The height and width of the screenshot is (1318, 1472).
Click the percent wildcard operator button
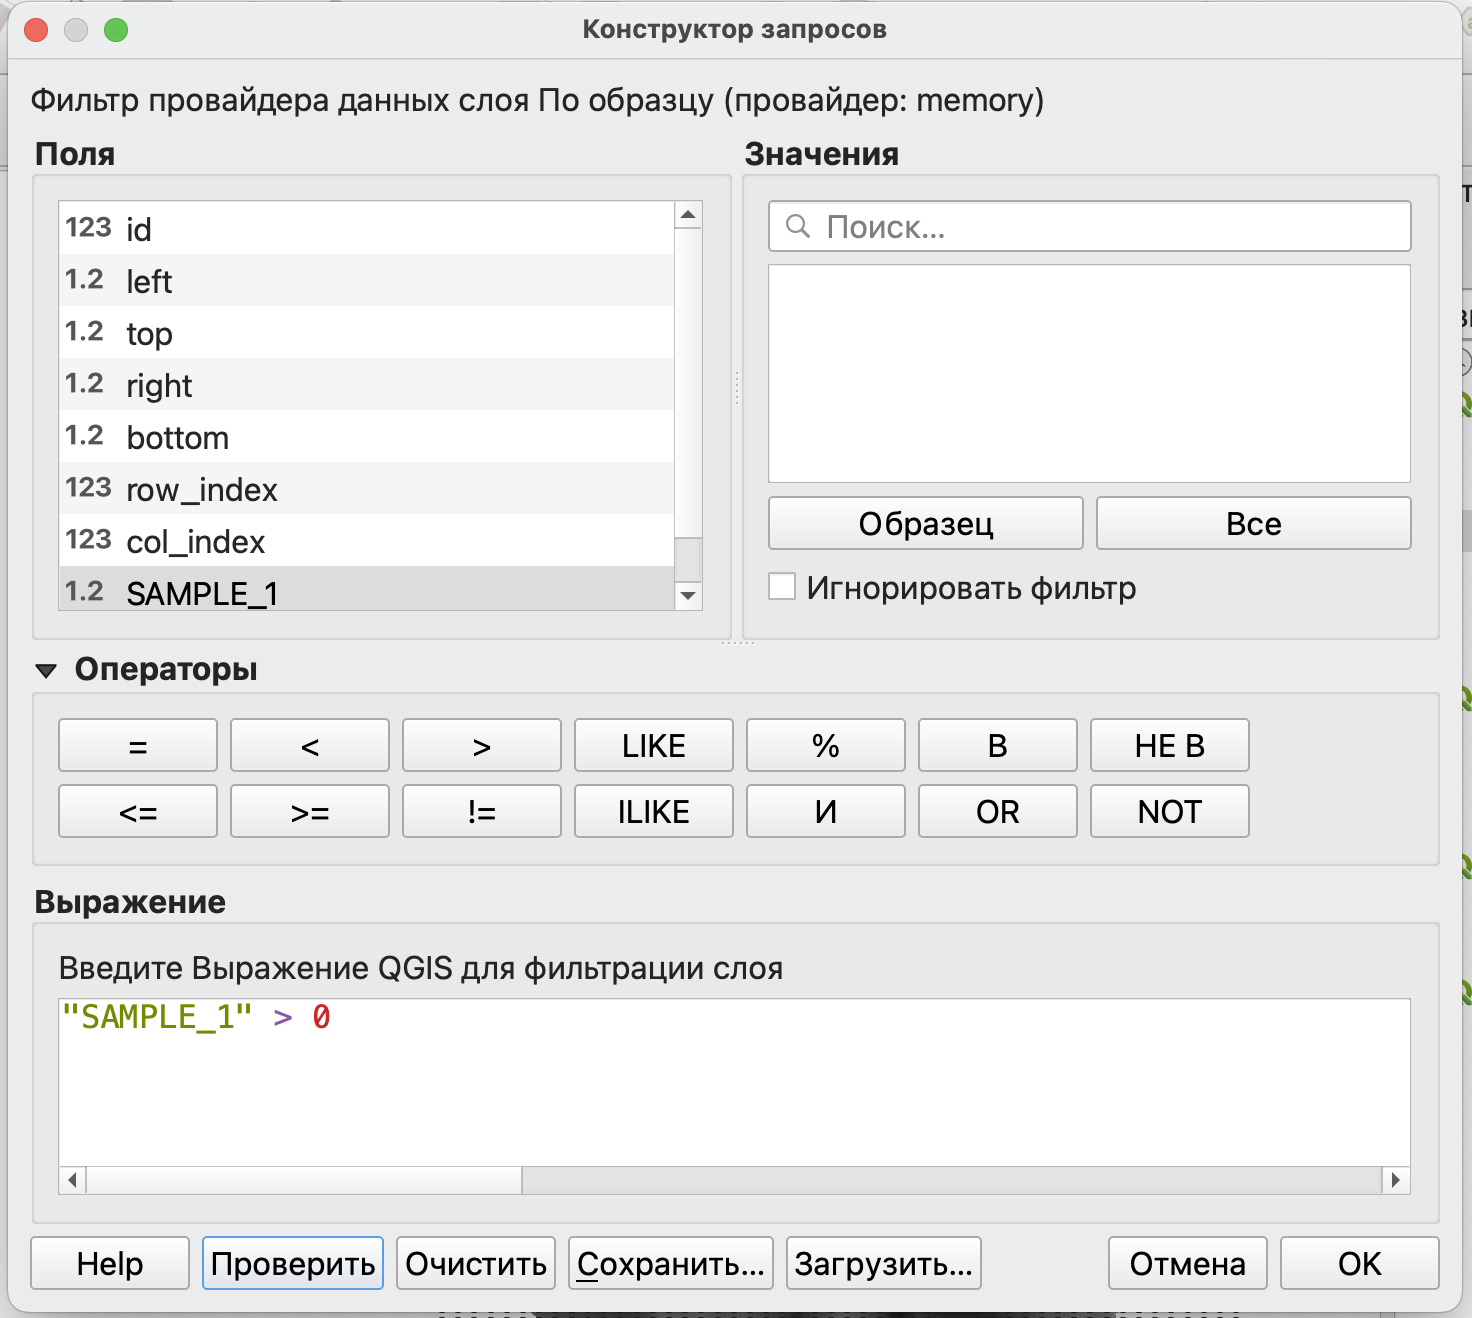point(825,746)
